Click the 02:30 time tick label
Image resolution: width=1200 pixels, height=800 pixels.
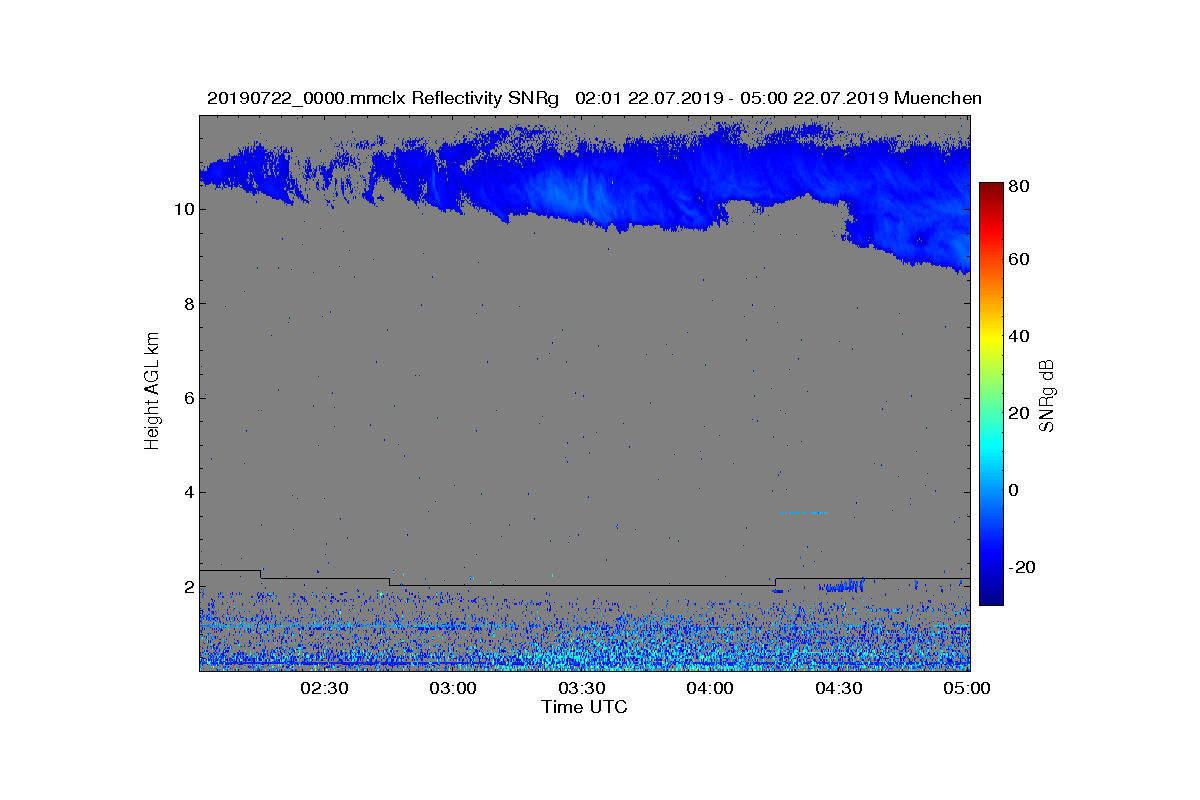(x=324, y=688)
